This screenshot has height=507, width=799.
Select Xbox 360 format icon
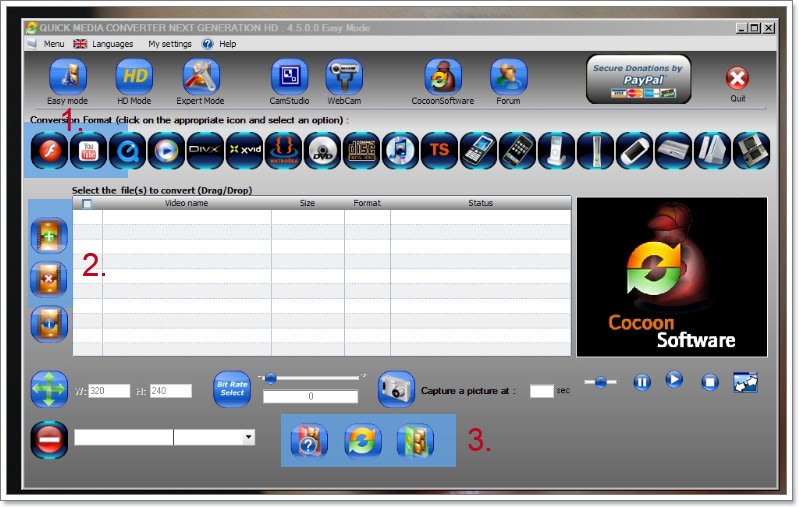595,150
